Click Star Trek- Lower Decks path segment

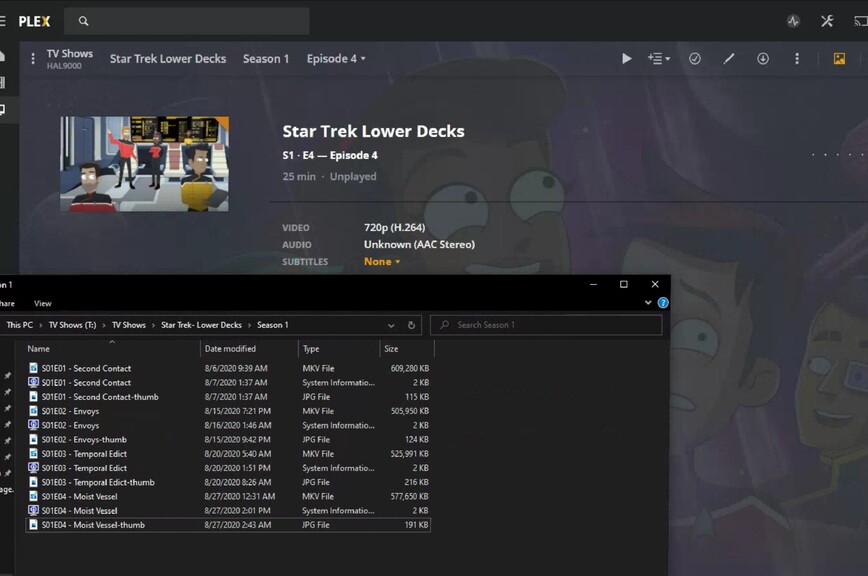click(x=202, y=325)
